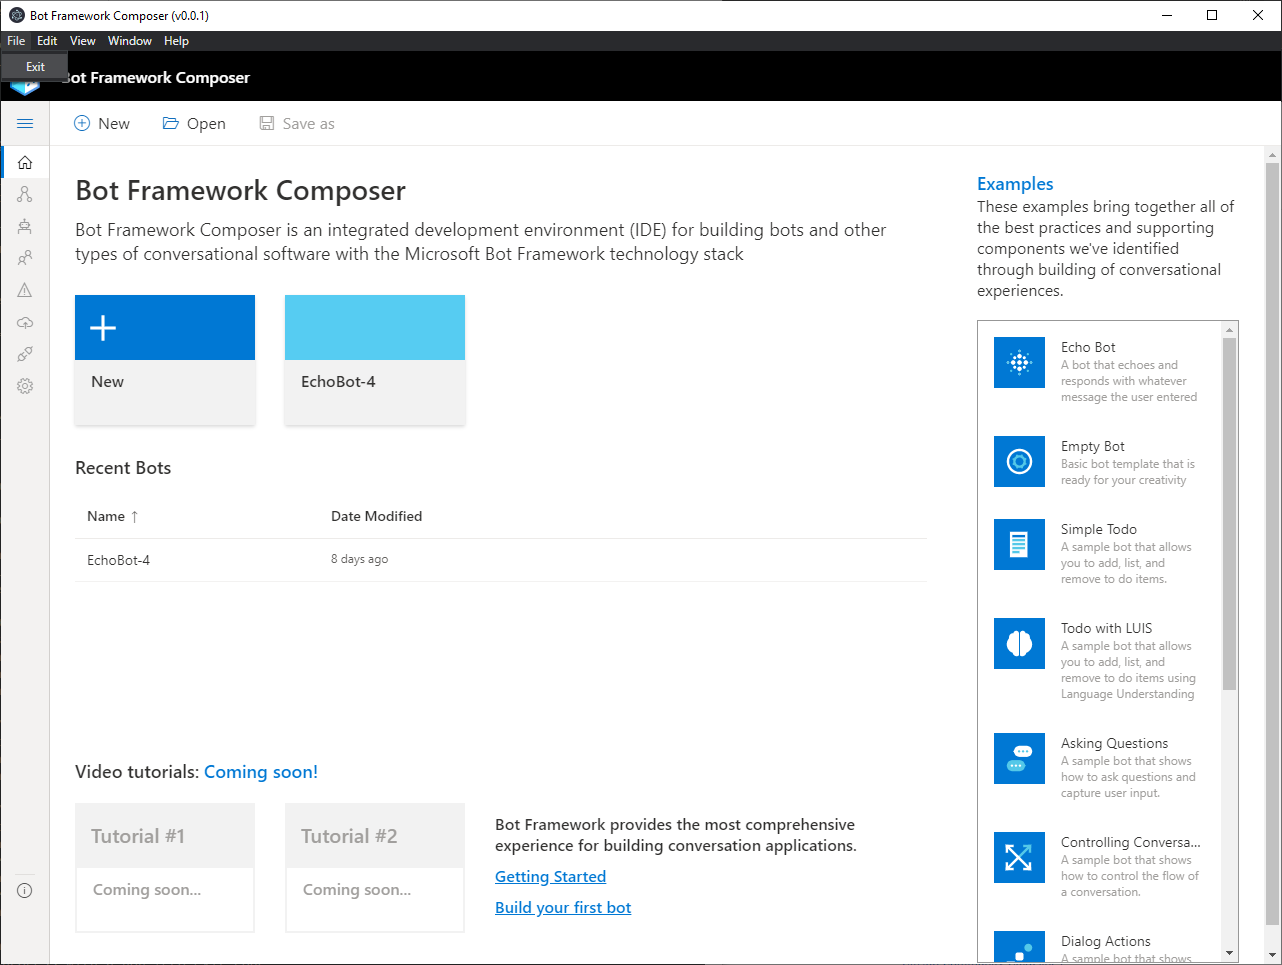
Task: Click the Asking Questions chat icon
Action: click(1019, 758)
